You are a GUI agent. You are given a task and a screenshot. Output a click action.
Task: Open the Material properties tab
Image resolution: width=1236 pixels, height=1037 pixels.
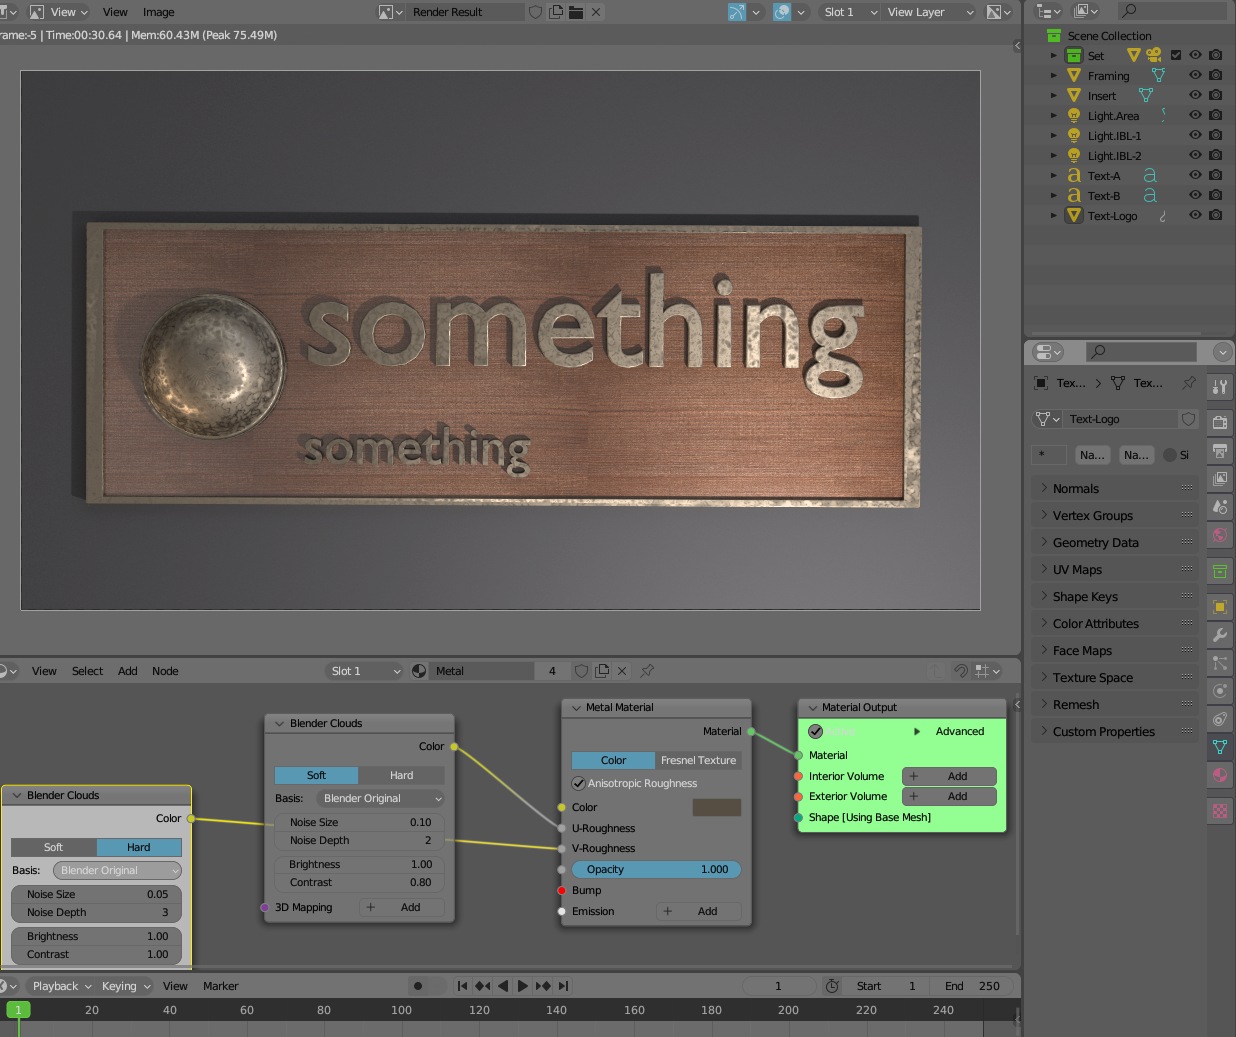[x=1219, y=775]
